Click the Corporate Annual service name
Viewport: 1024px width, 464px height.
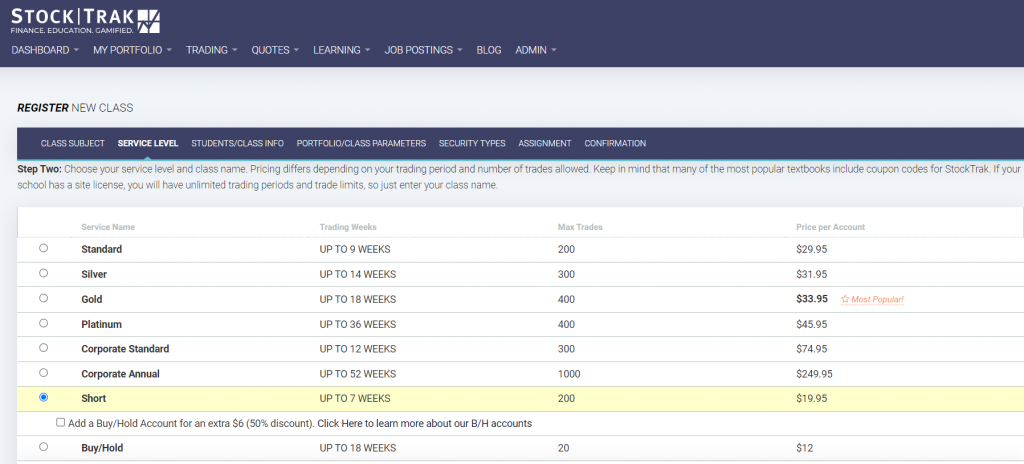[x=121, y=374]
